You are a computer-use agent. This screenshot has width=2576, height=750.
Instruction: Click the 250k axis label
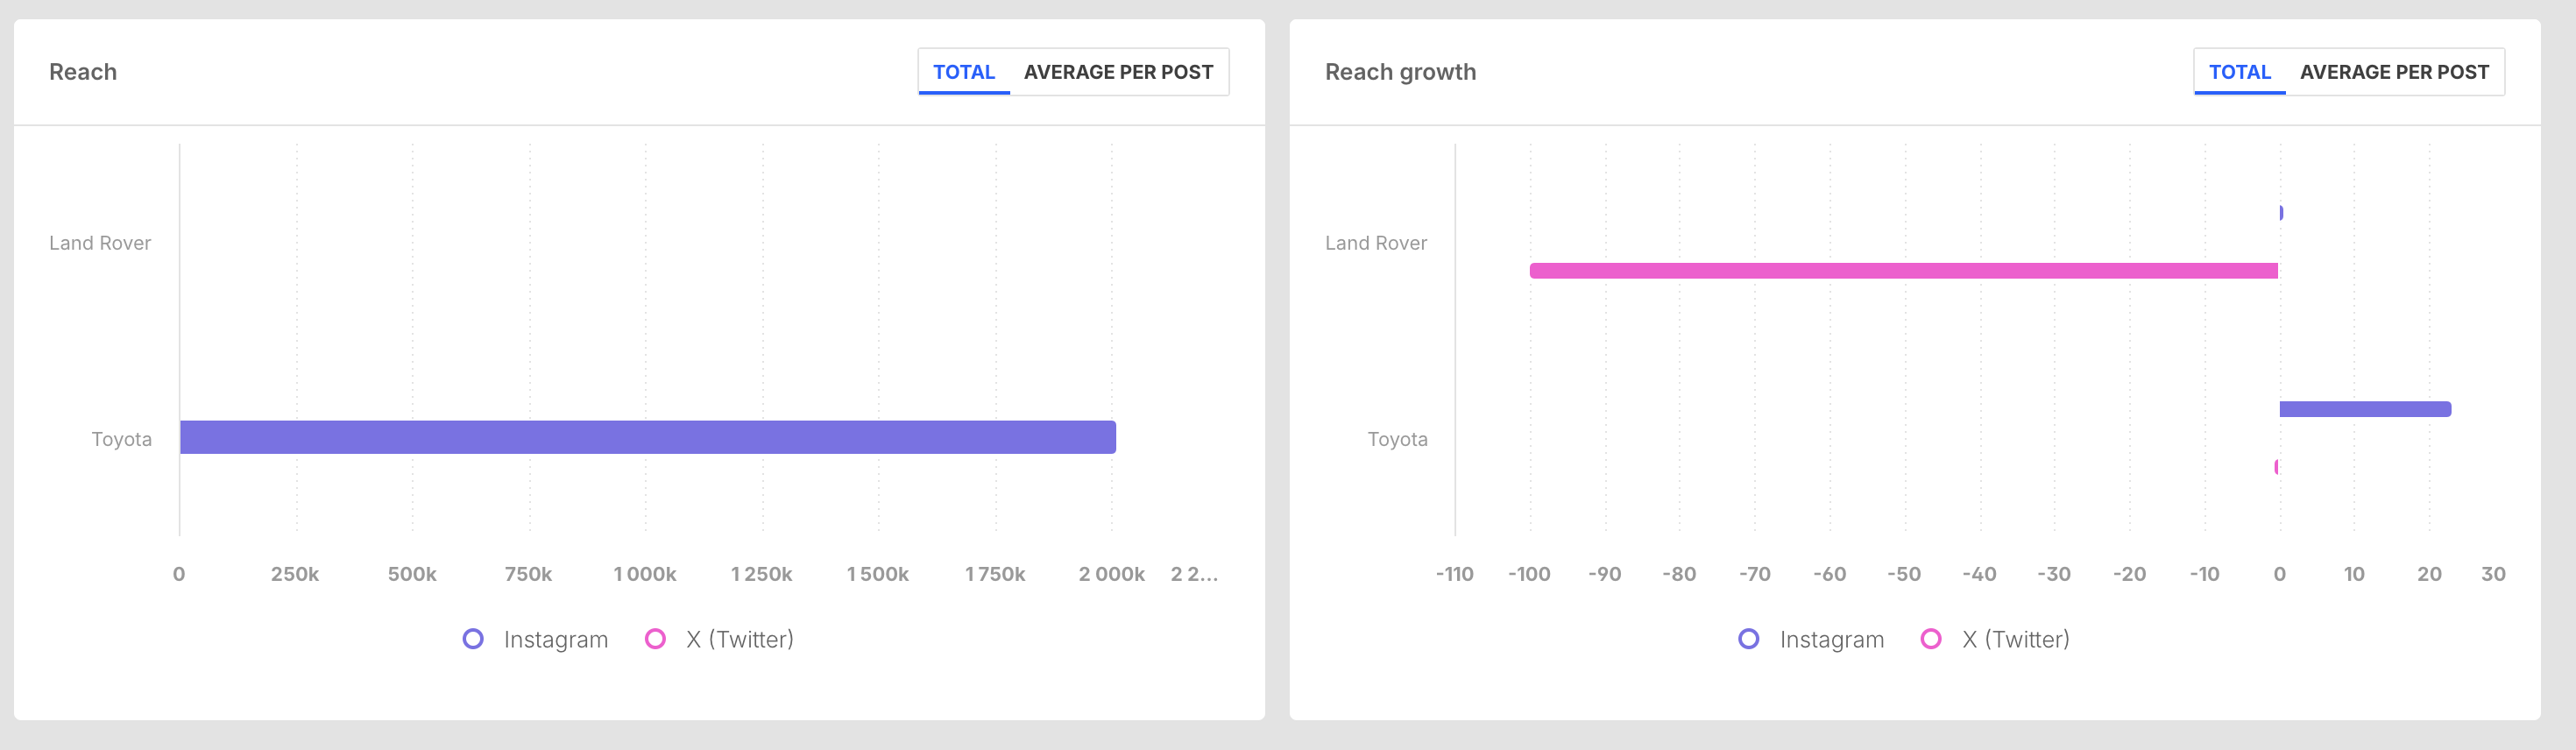click(295, 574)
